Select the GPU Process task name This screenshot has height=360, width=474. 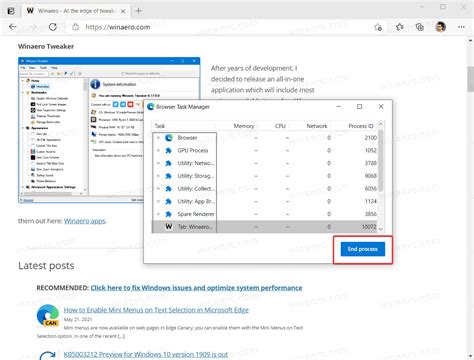pos(193,150)
